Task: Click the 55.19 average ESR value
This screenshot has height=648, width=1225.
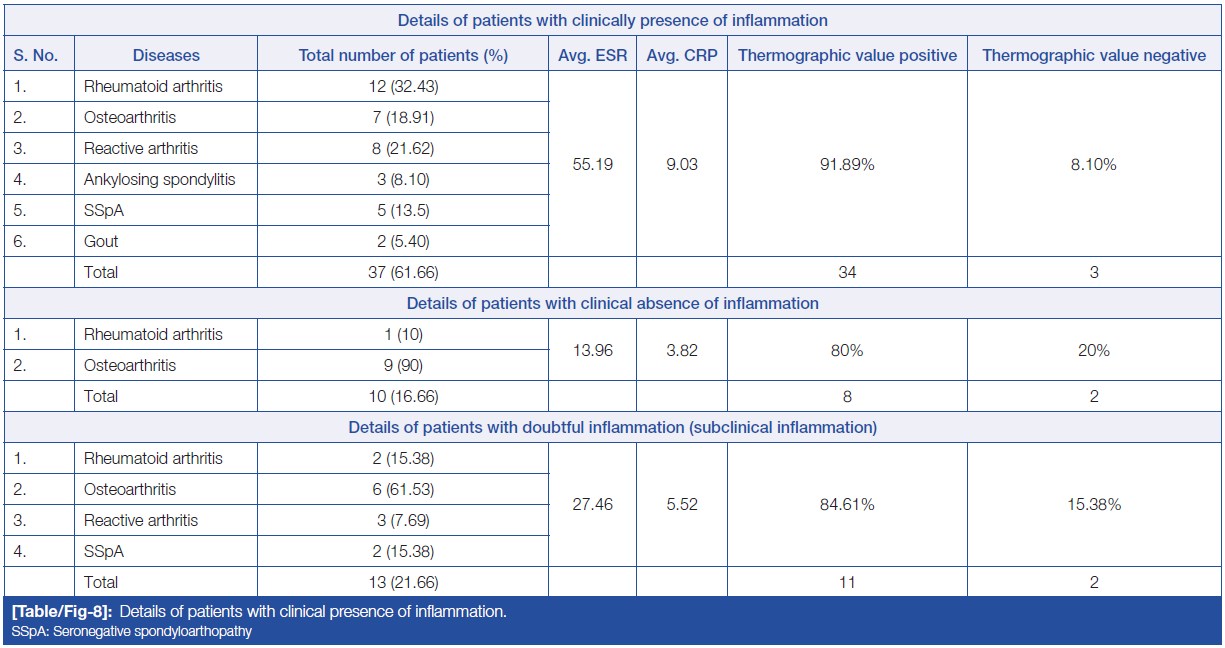Action: point(593,164)
